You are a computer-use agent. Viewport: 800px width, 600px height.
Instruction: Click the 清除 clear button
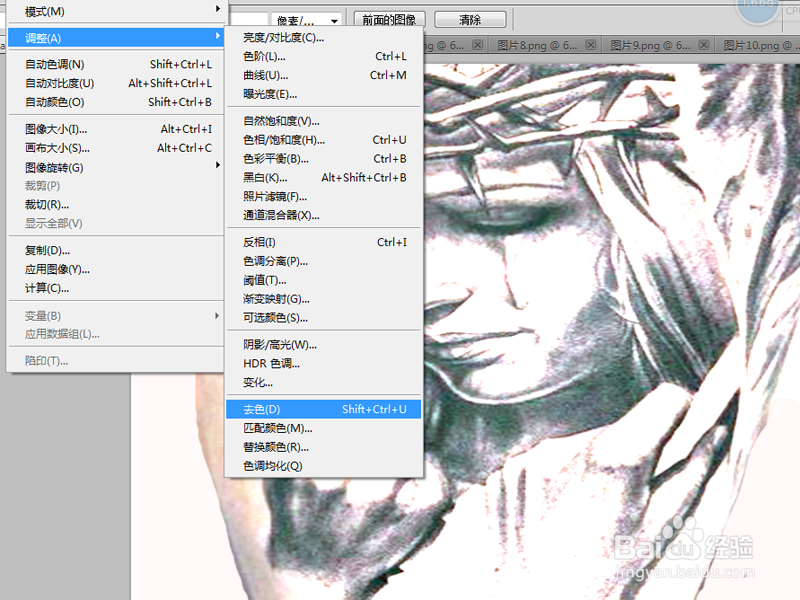[470, 19]
